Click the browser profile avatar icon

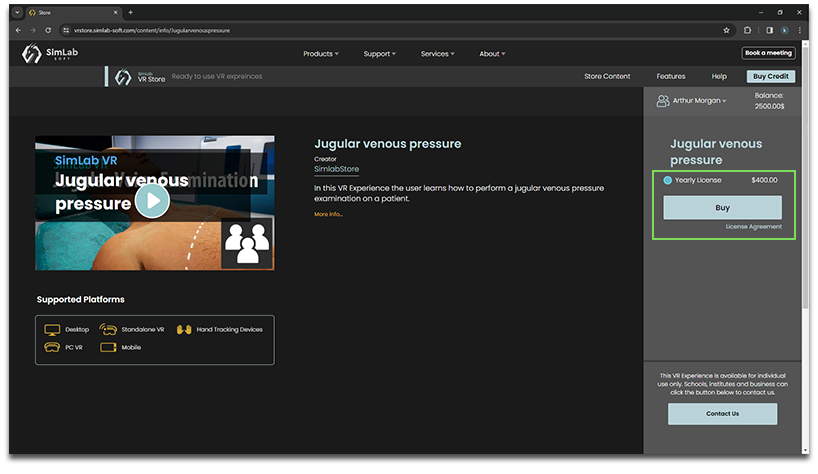tap(785, 30)
